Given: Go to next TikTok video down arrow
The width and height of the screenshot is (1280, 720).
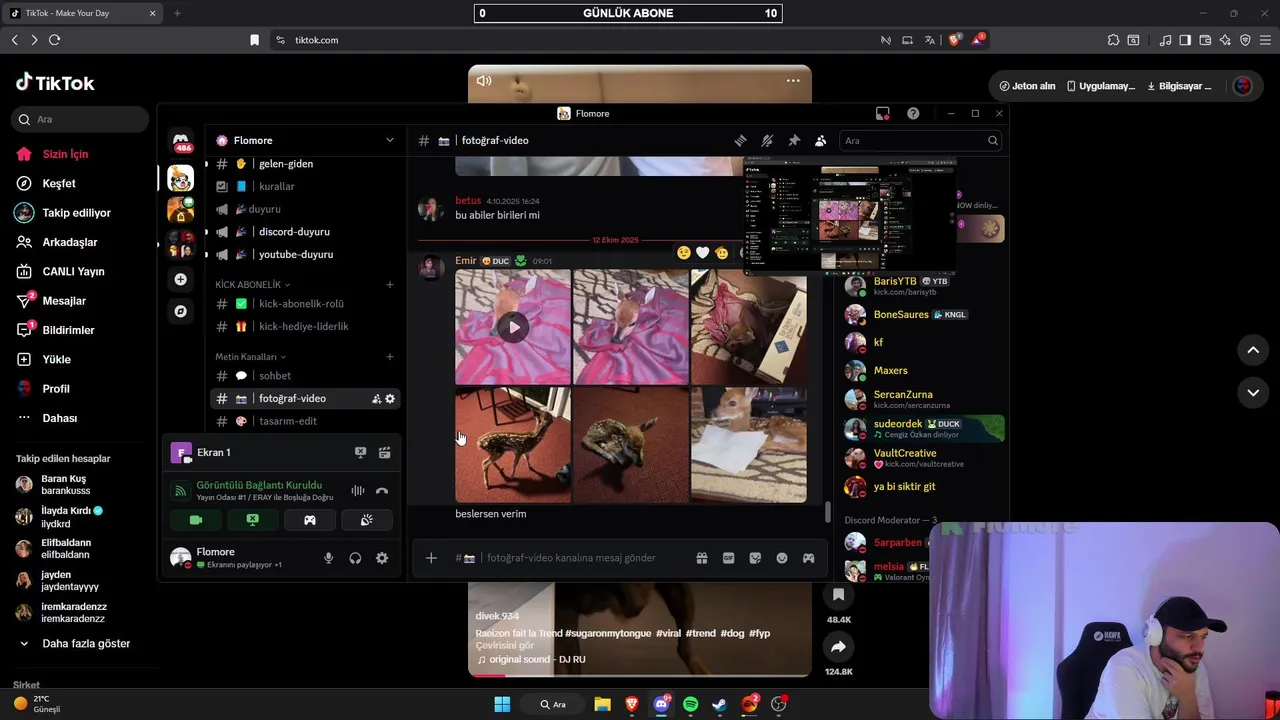Looking at the screenshot, I should [x=1253, y=393].
